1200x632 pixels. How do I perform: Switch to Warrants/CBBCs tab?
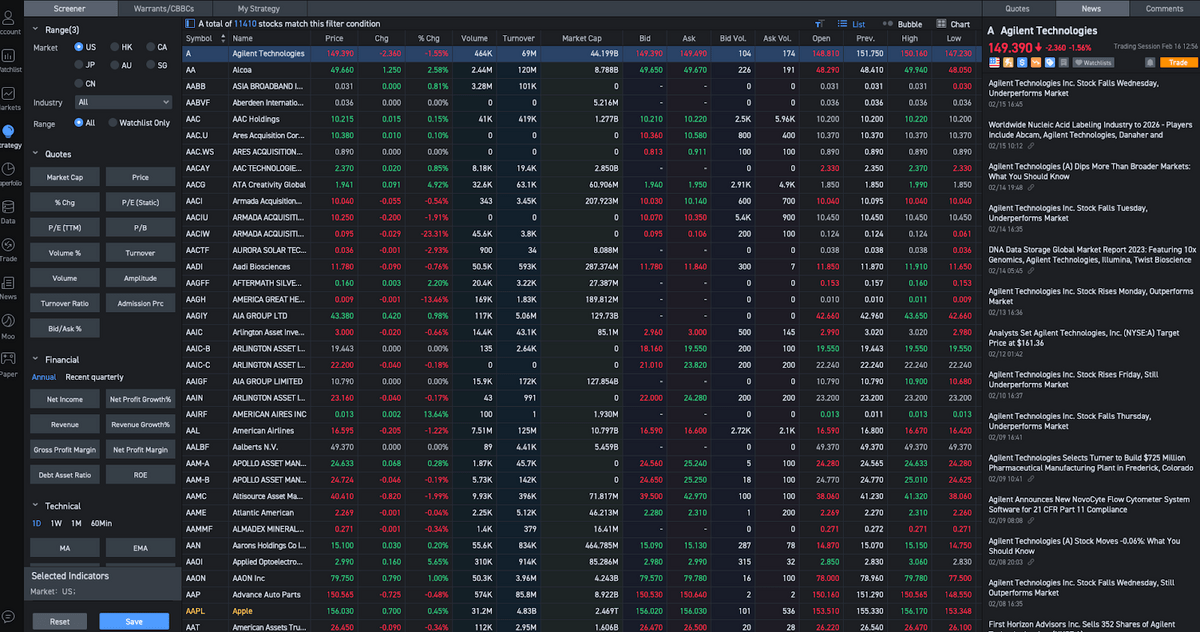[165, 8]
